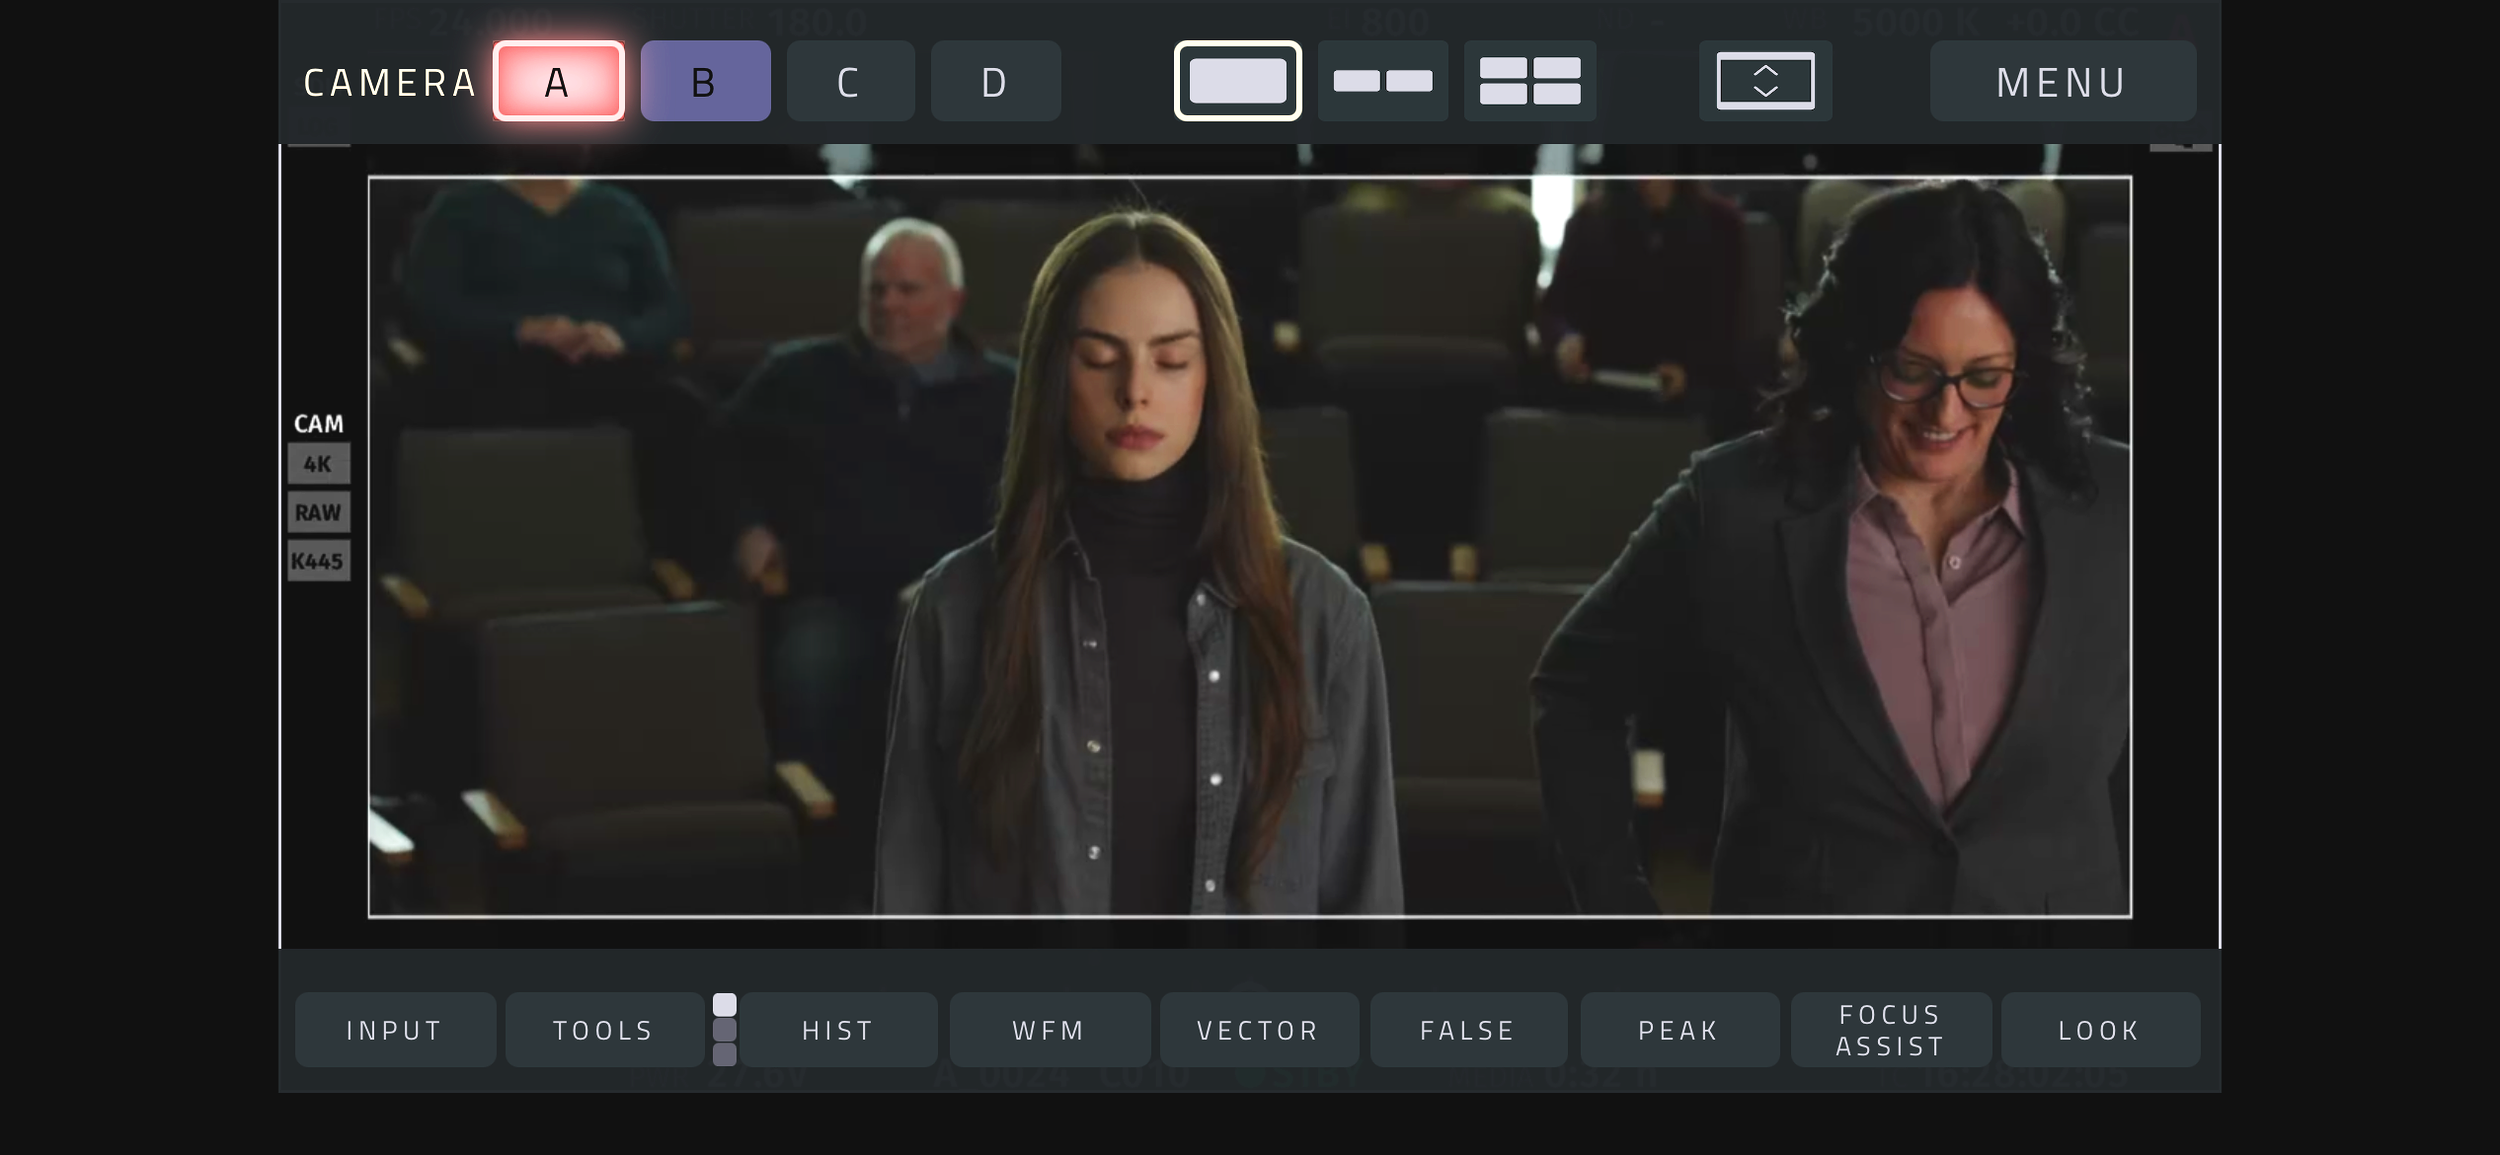Select the single-view layout icon
The width and height of the screenshot is (2500, 1155).
(1237, 81)
